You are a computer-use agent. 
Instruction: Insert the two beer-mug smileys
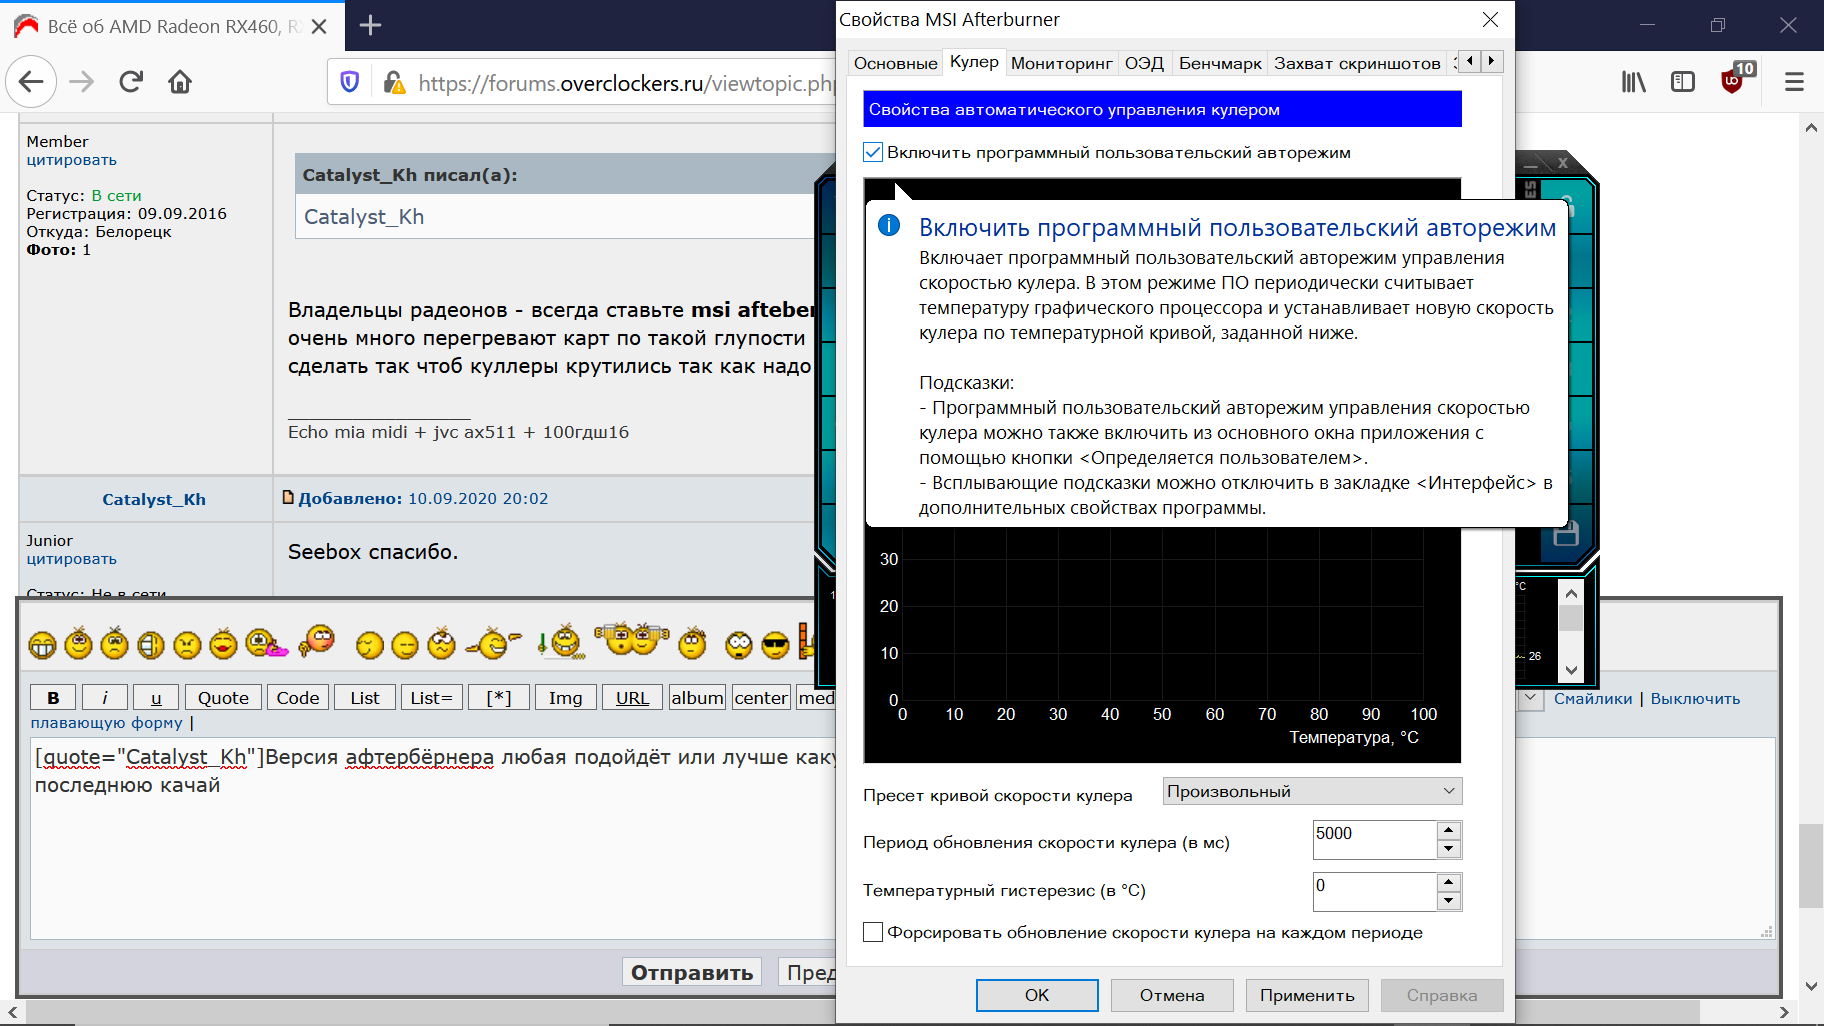coord(632,638)
